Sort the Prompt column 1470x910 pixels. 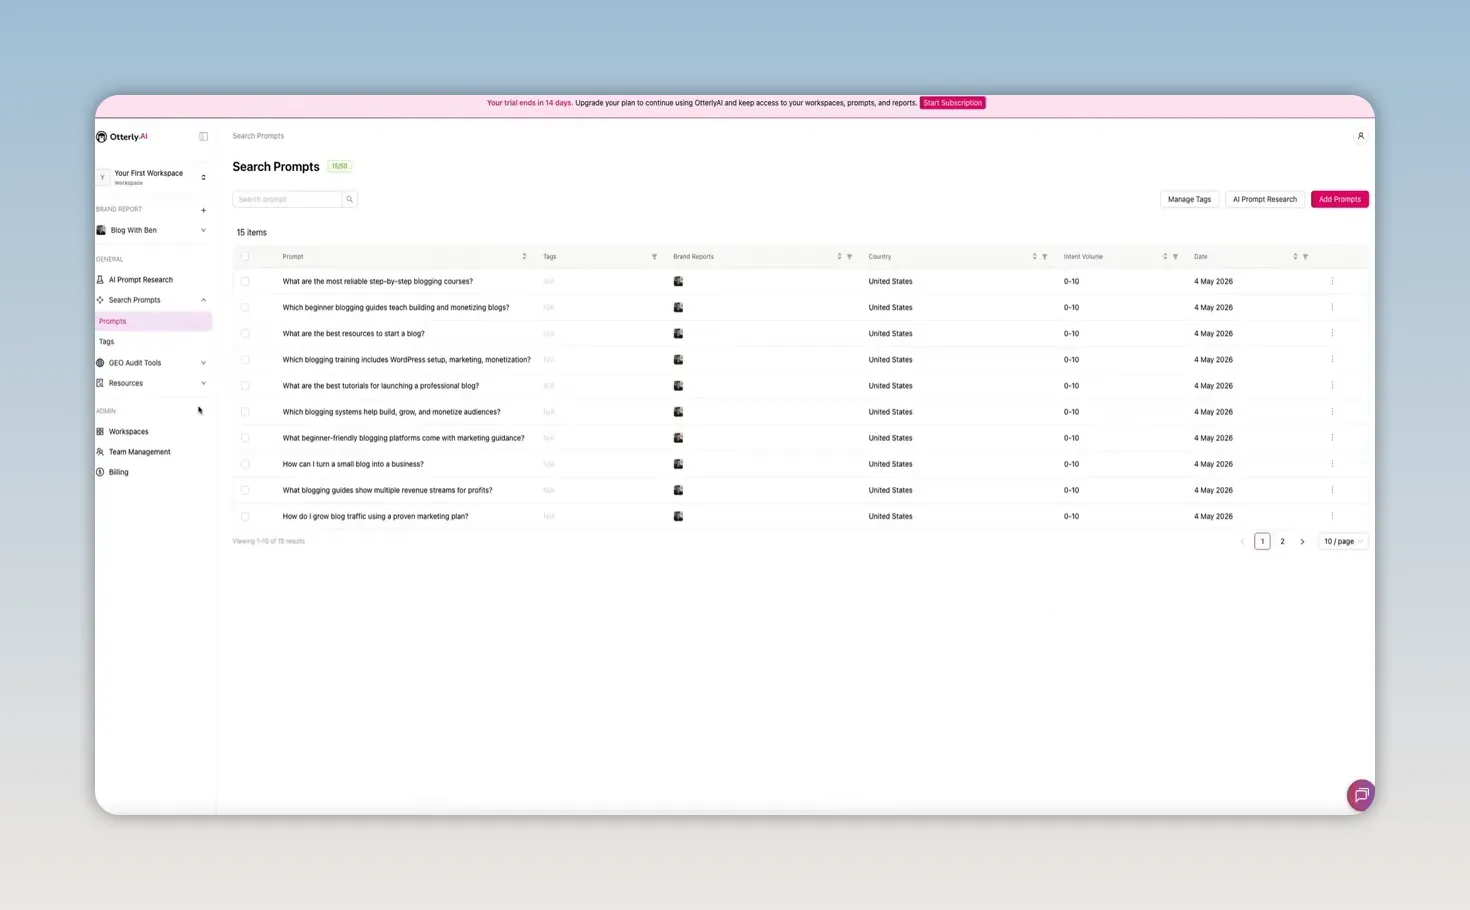pyautogui.click(x=524, y=257)
